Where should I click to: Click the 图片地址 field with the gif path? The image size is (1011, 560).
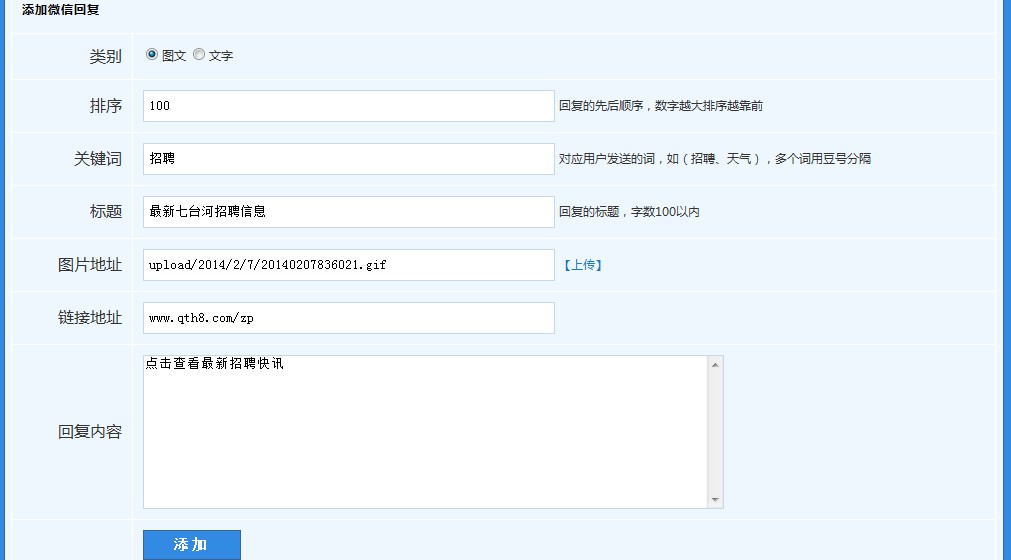click(348, 265)
